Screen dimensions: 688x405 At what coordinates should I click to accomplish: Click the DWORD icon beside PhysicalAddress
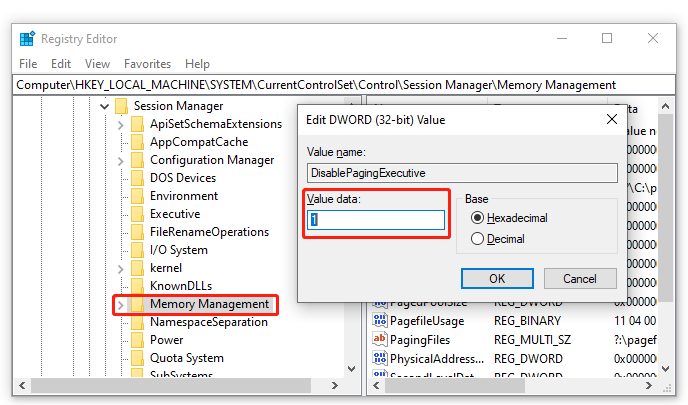coord(380,358)
